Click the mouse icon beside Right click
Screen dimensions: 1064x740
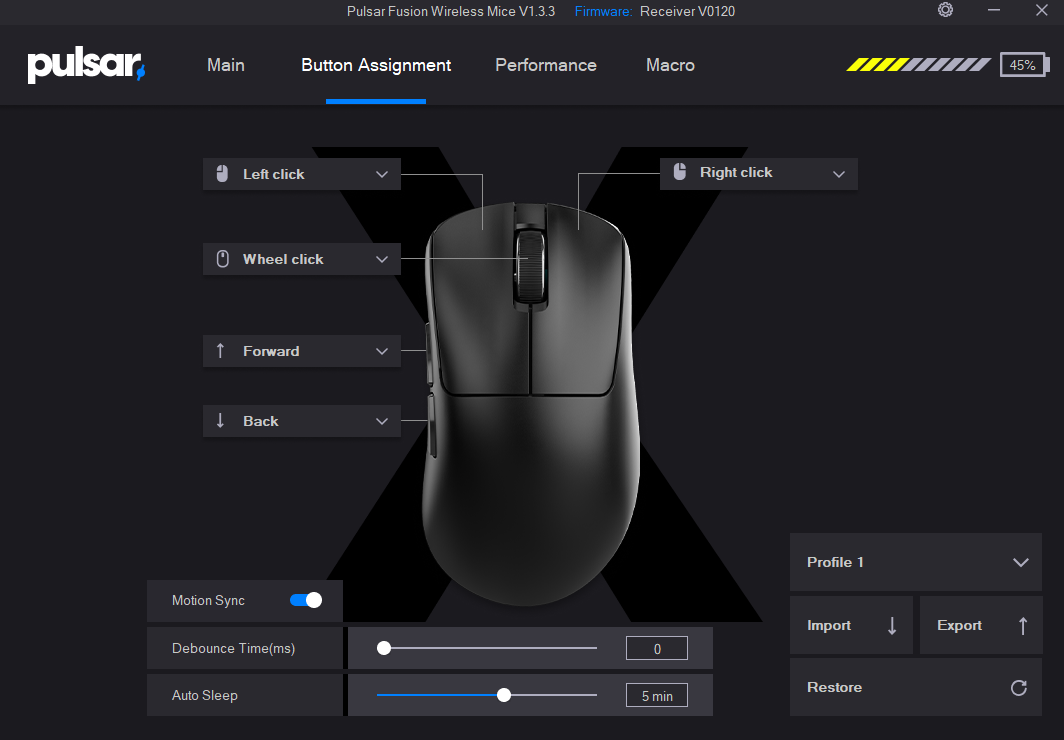point(679,172)
